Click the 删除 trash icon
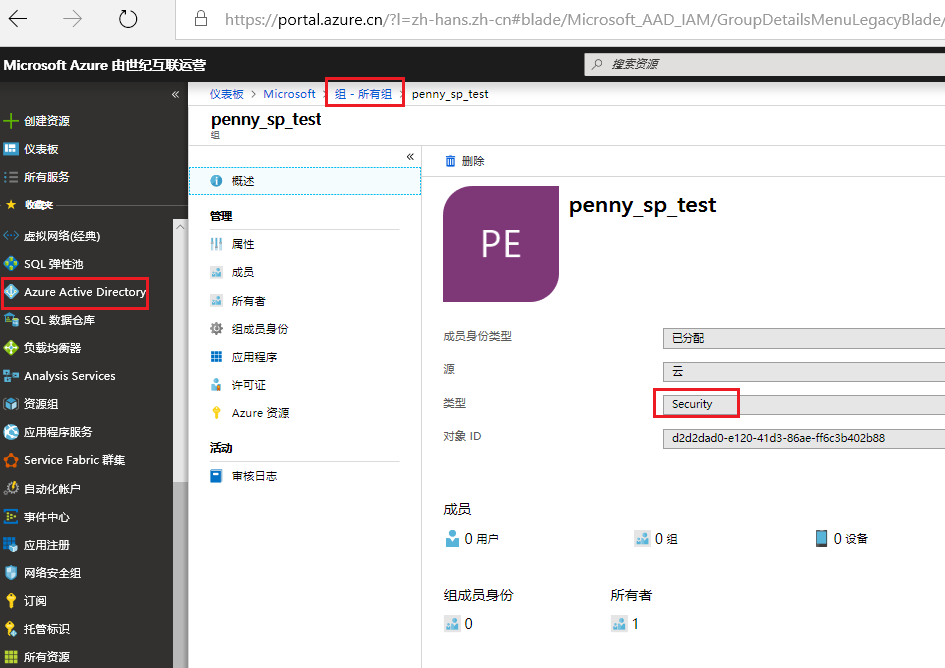This screenshot has width=945, height=668. (450, 161)
